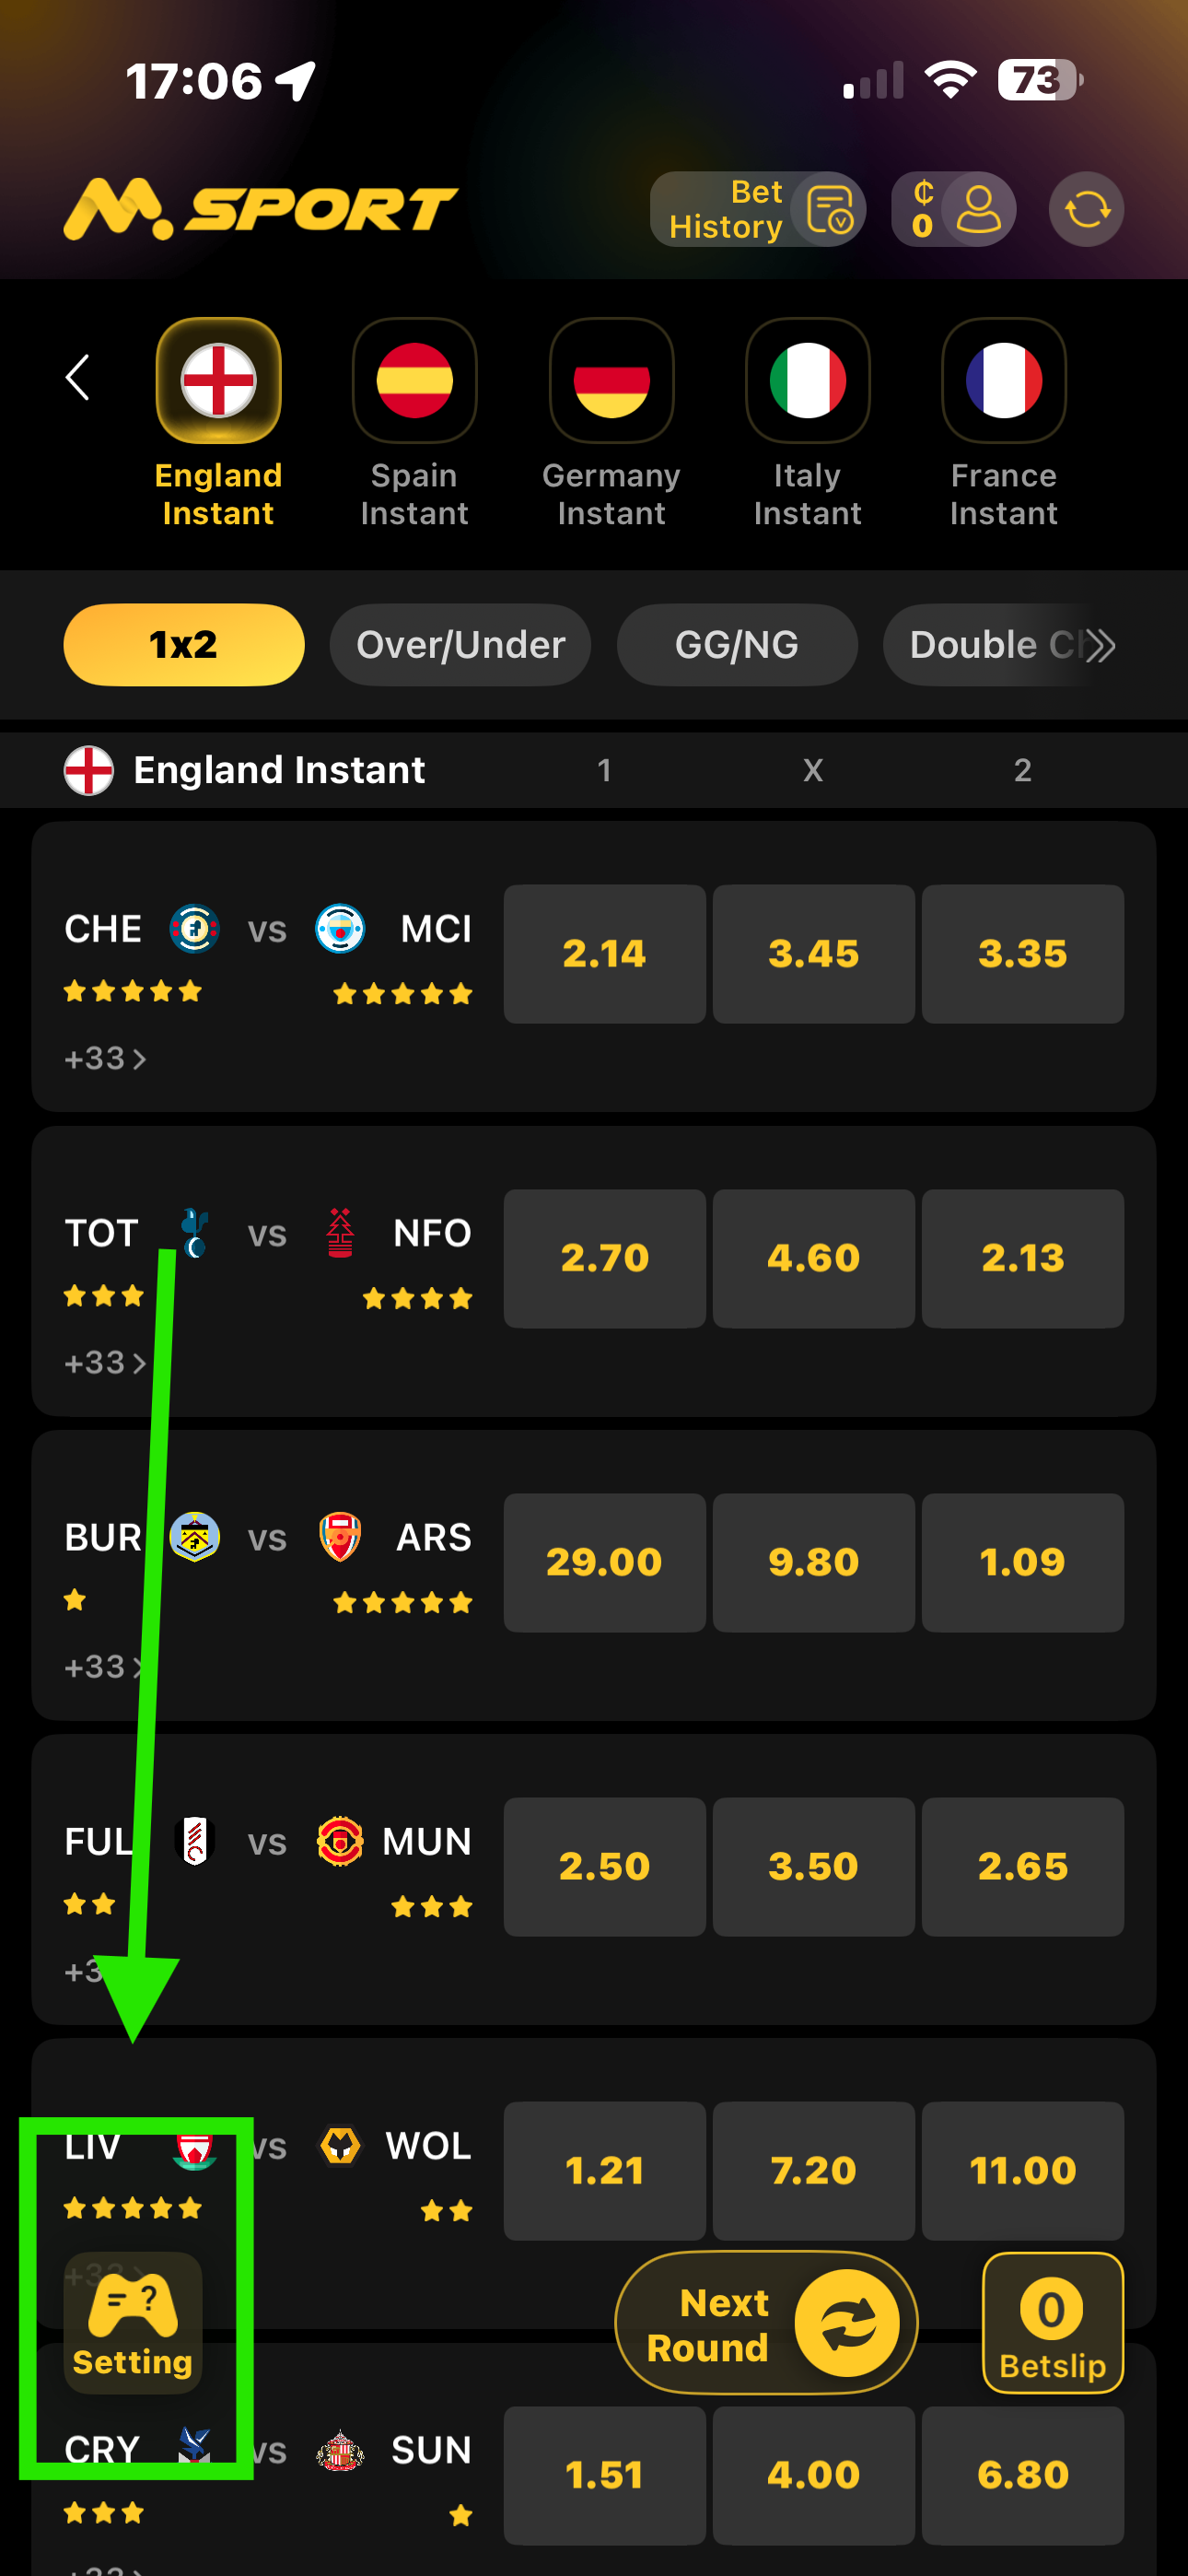Expand +33 markets for TOT vs NFO

tap(104, 1362)
